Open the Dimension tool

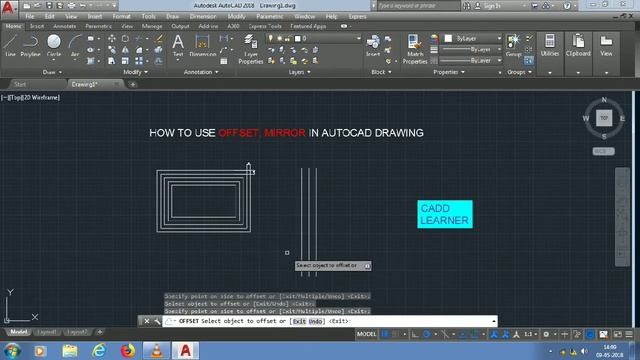(202, 45)
